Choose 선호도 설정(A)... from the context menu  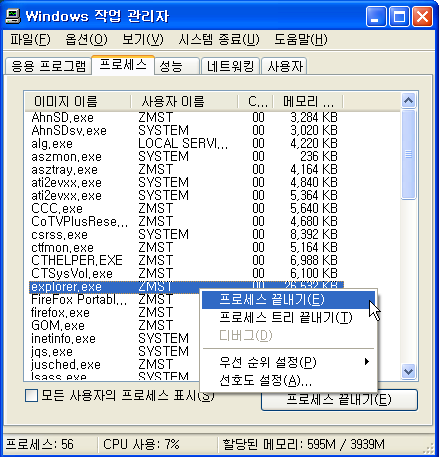point(288,380)
